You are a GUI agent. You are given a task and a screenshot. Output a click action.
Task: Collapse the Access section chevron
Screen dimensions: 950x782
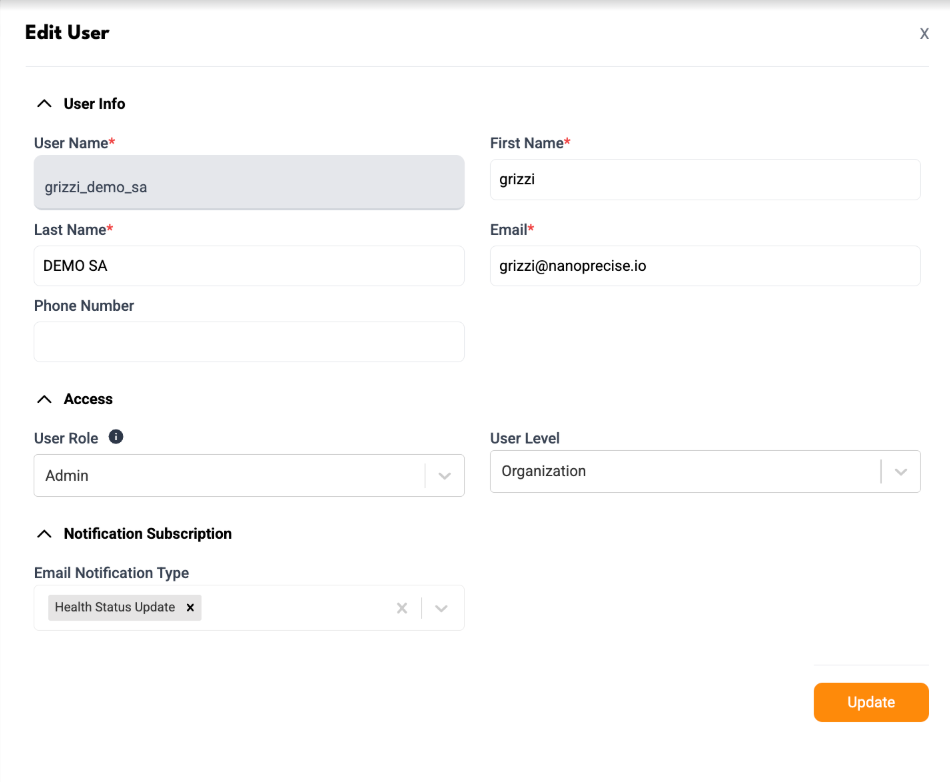[x=44, y=399]
